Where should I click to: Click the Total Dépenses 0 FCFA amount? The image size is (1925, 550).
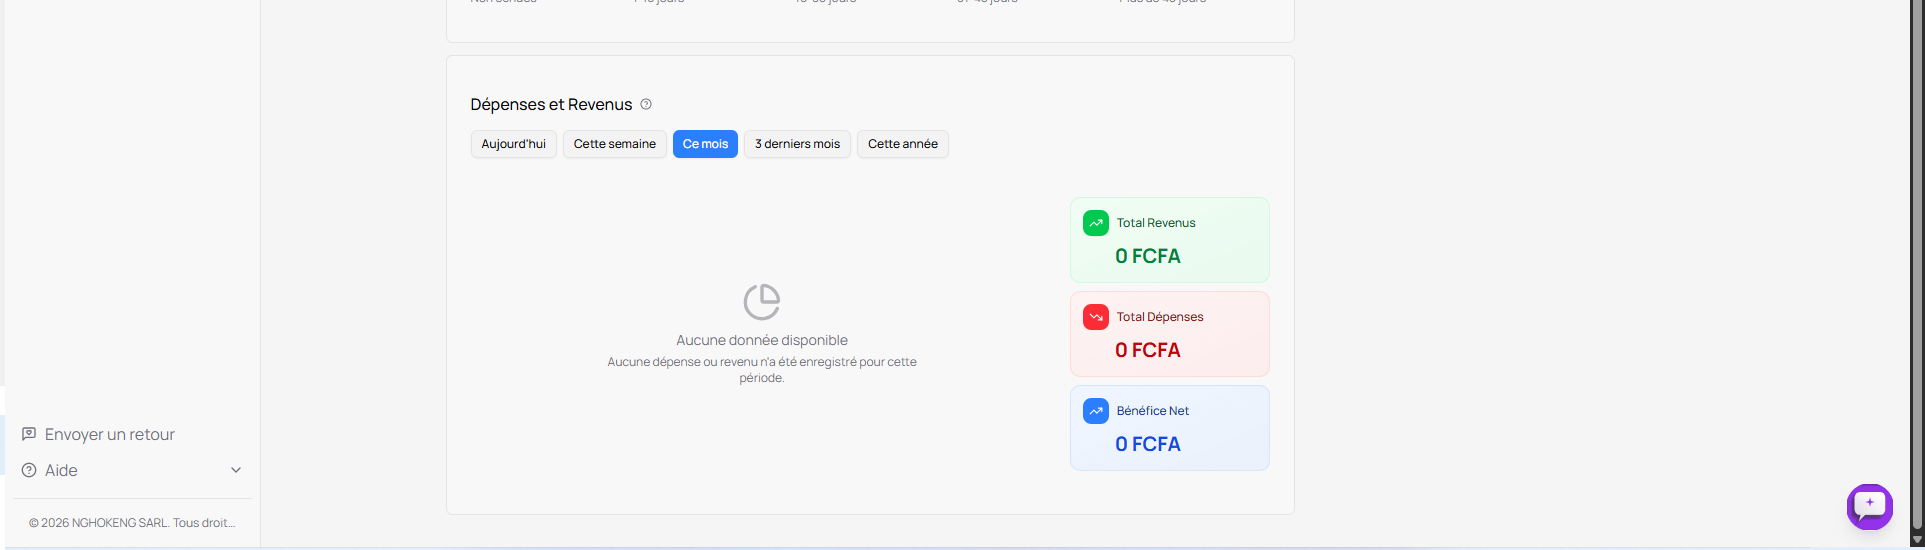pos(1148,350)
